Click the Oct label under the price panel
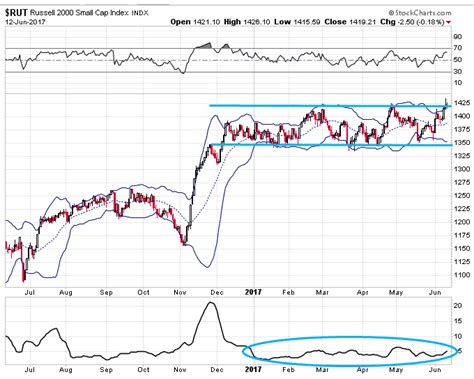474x379 pixels. [143, 292]
